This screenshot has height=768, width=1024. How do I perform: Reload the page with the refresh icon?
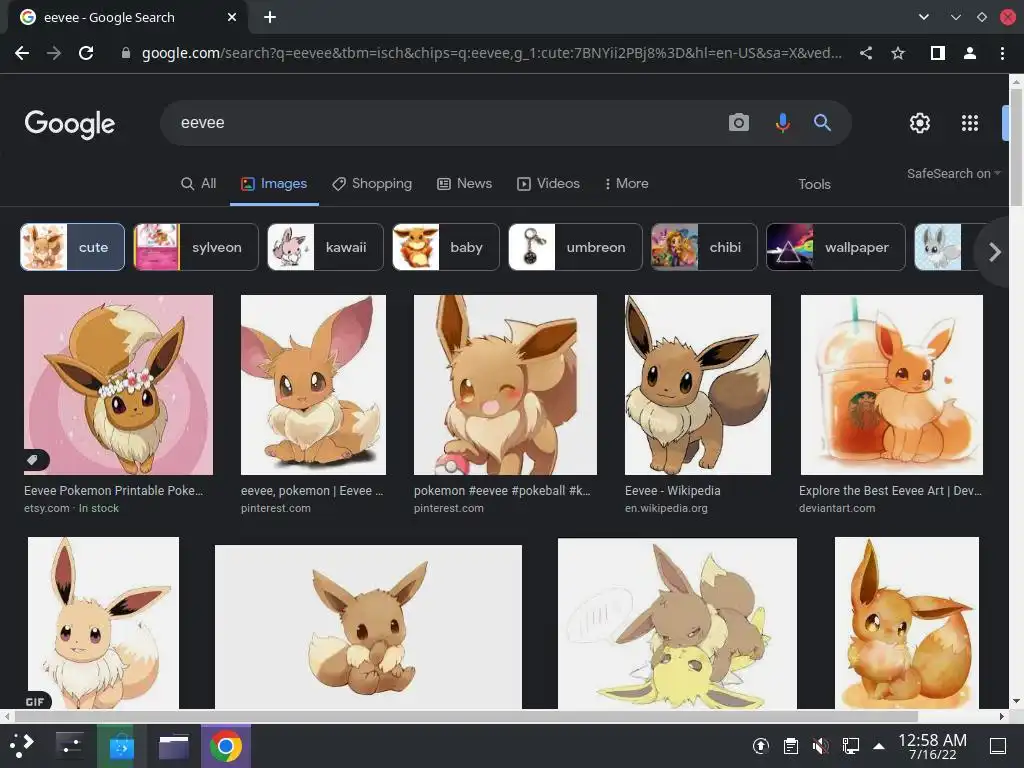click(x=86, y=54)
